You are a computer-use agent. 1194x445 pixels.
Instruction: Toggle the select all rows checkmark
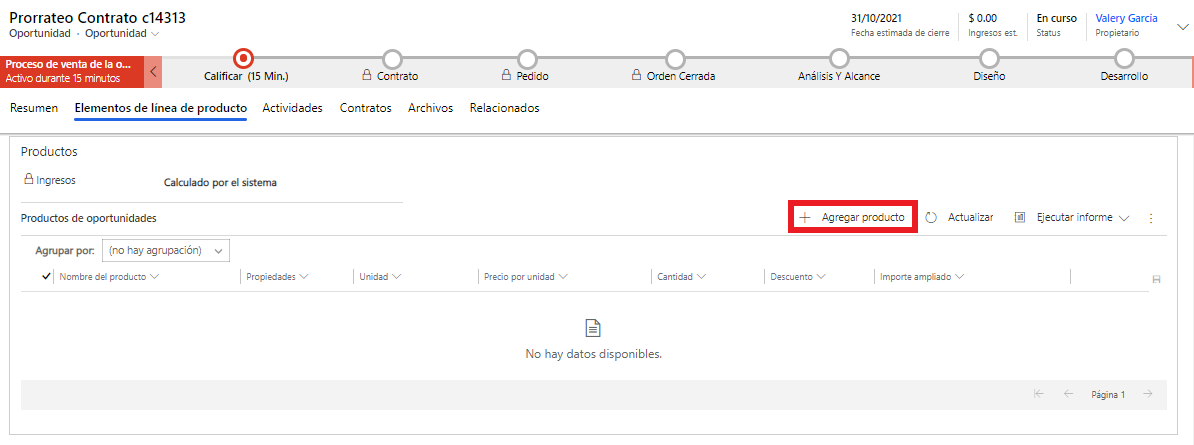click(46, 276)
